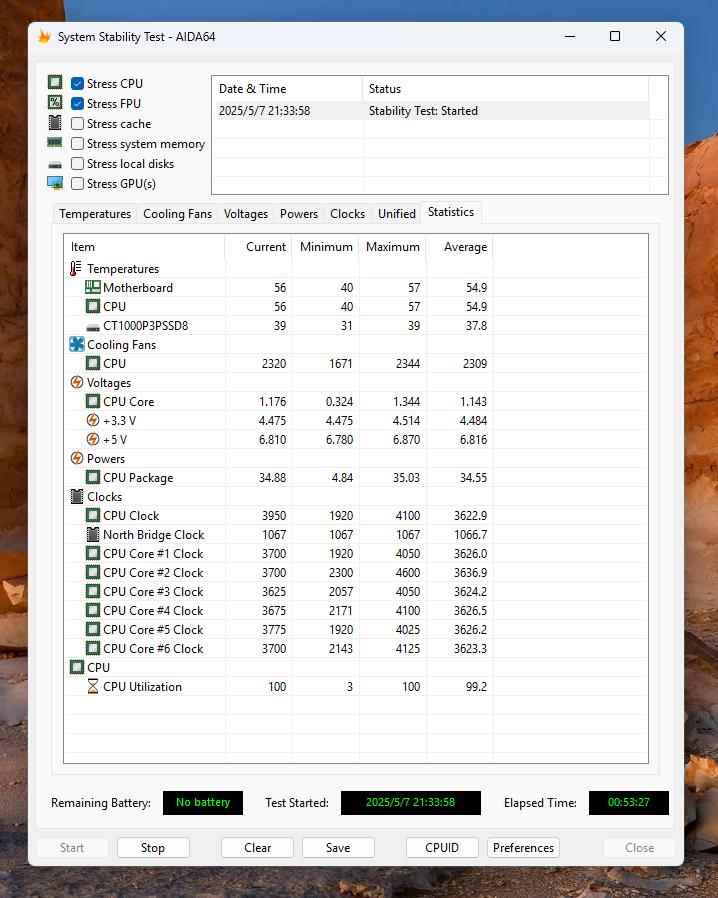Click the thermometer icon of Temperatures group

[76, 269]
